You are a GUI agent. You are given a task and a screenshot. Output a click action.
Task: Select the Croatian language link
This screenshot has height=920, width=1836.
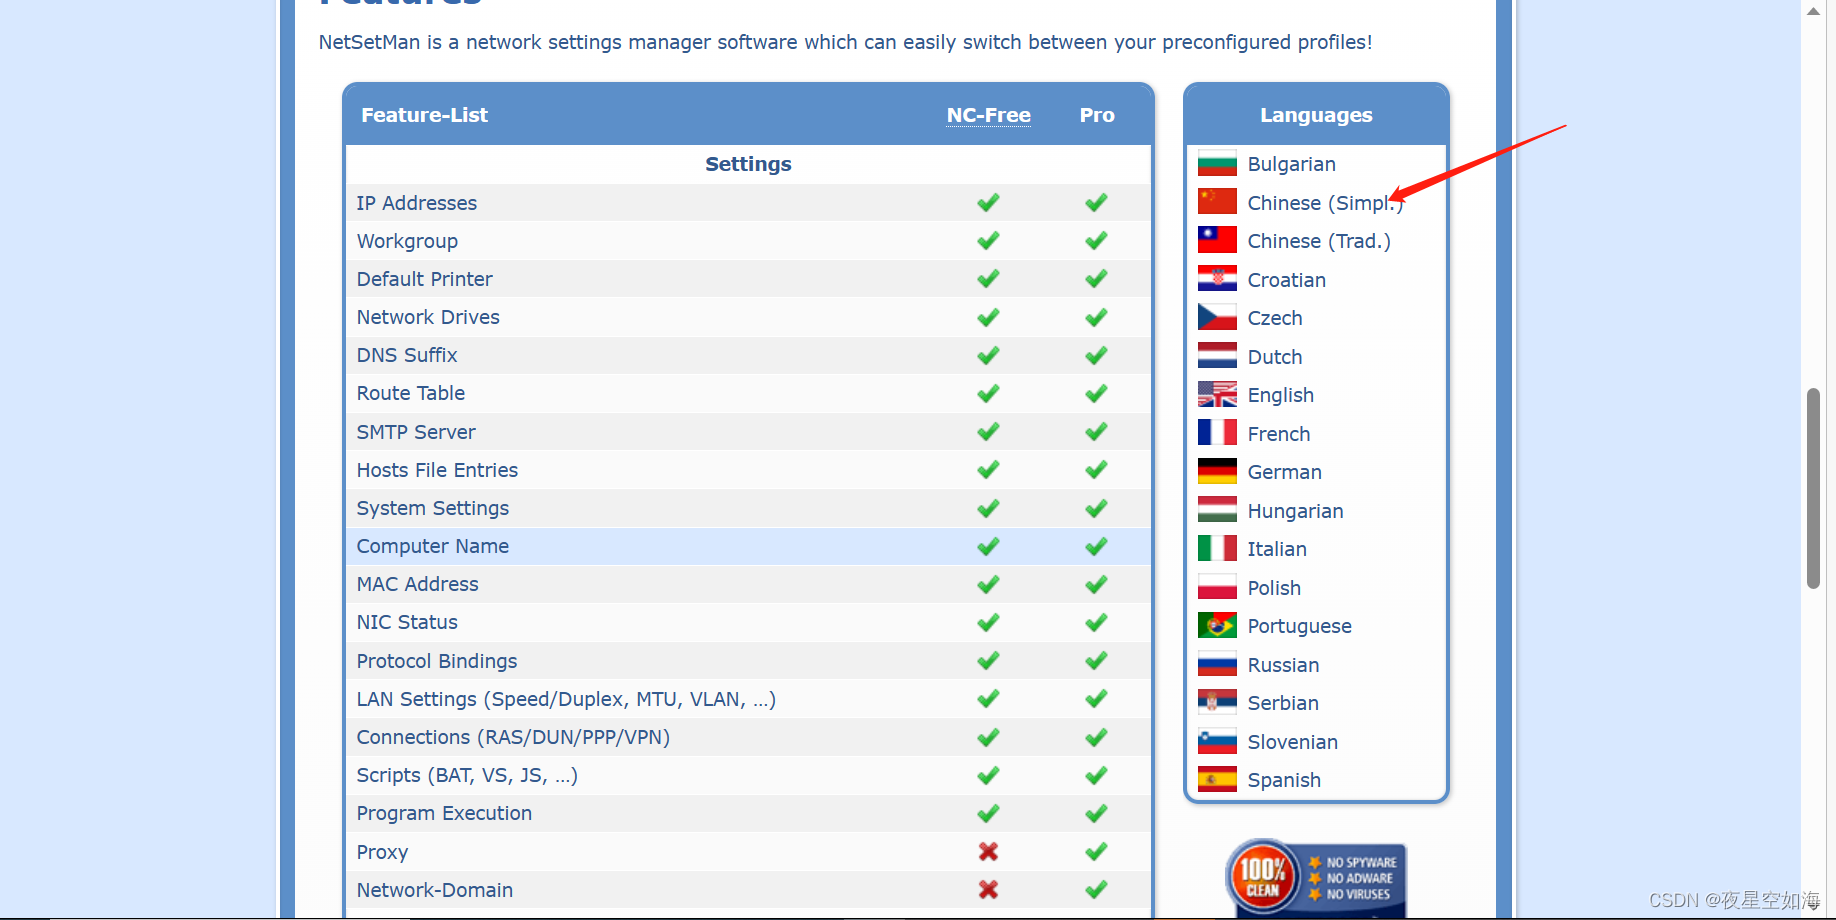click(x=1286, y=280)
